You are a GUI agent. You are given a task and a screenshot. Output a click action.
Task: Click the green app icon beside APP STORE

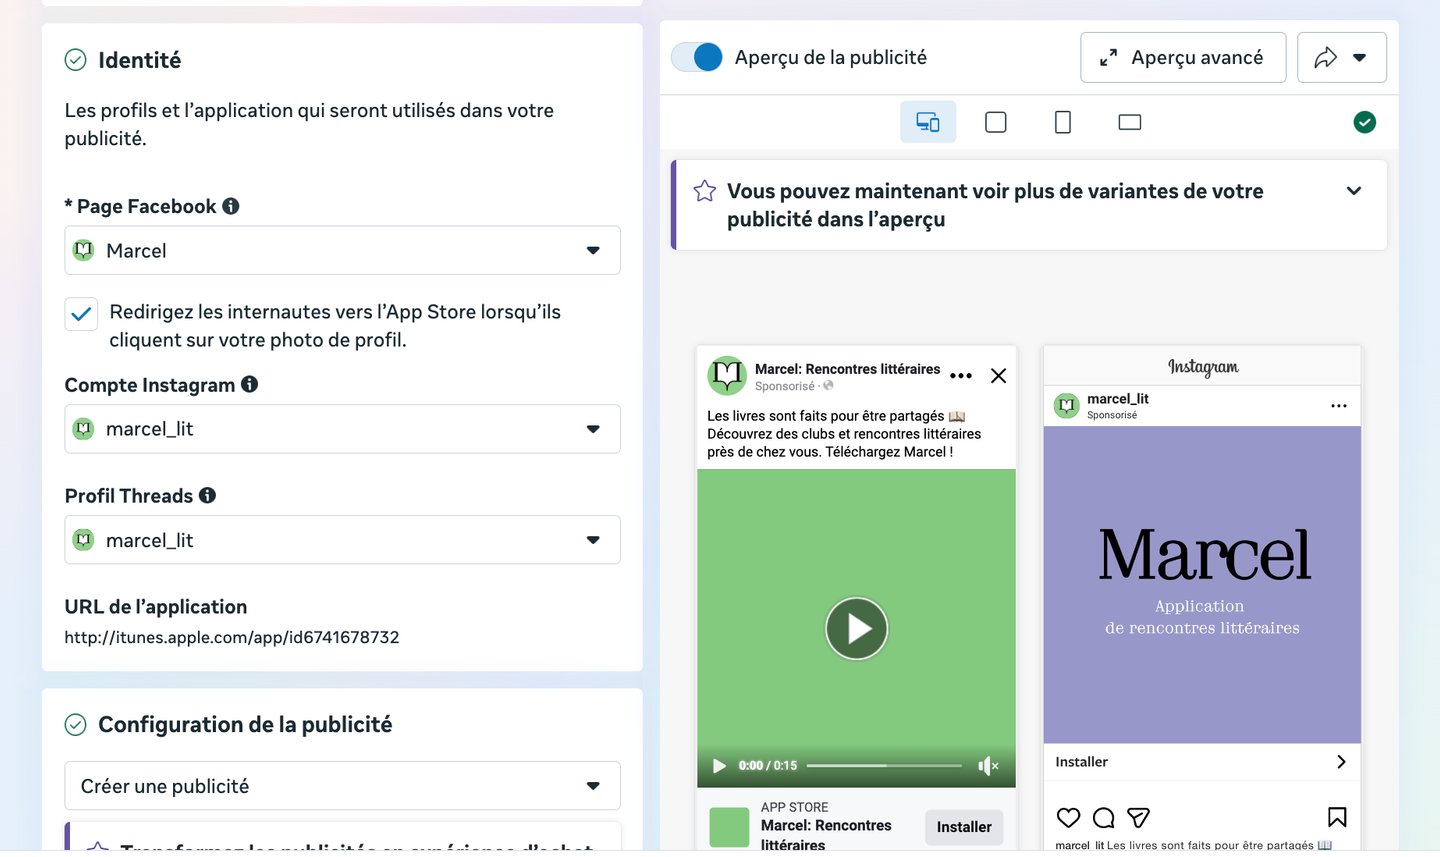(729, 827)
